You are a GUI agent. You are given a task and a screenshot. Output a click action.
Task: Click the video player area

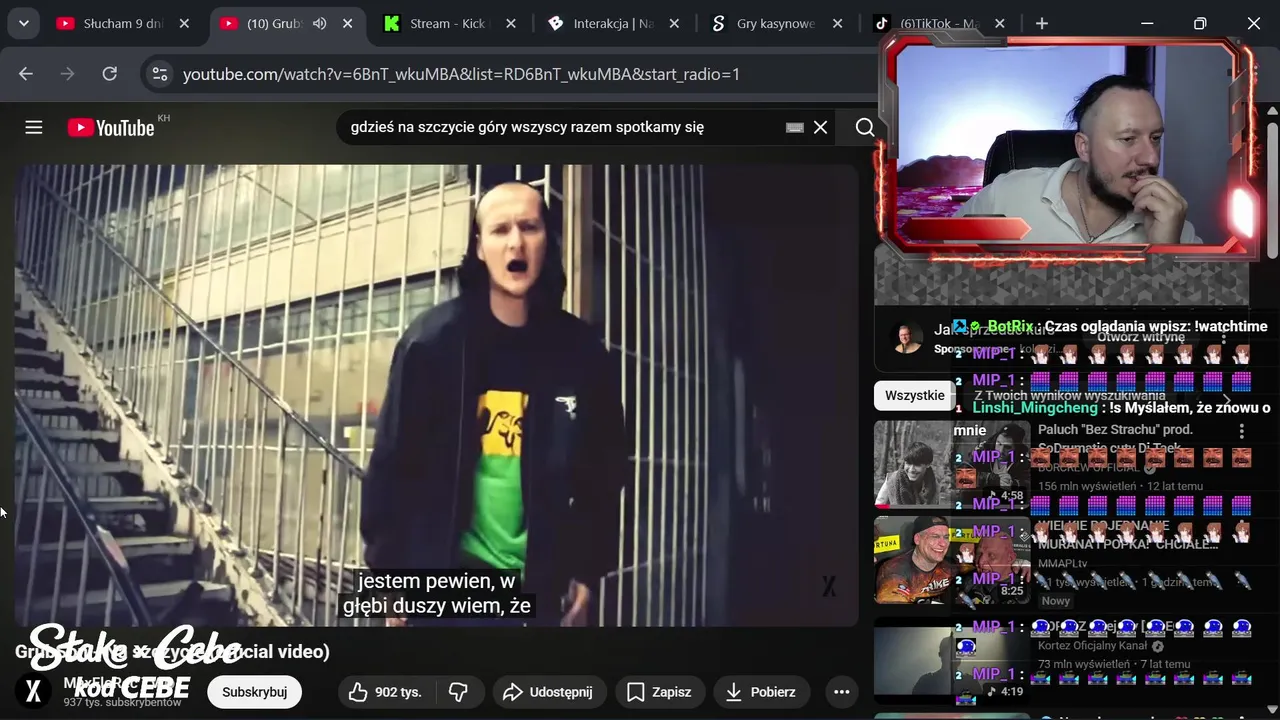click(x=436, y=395)
